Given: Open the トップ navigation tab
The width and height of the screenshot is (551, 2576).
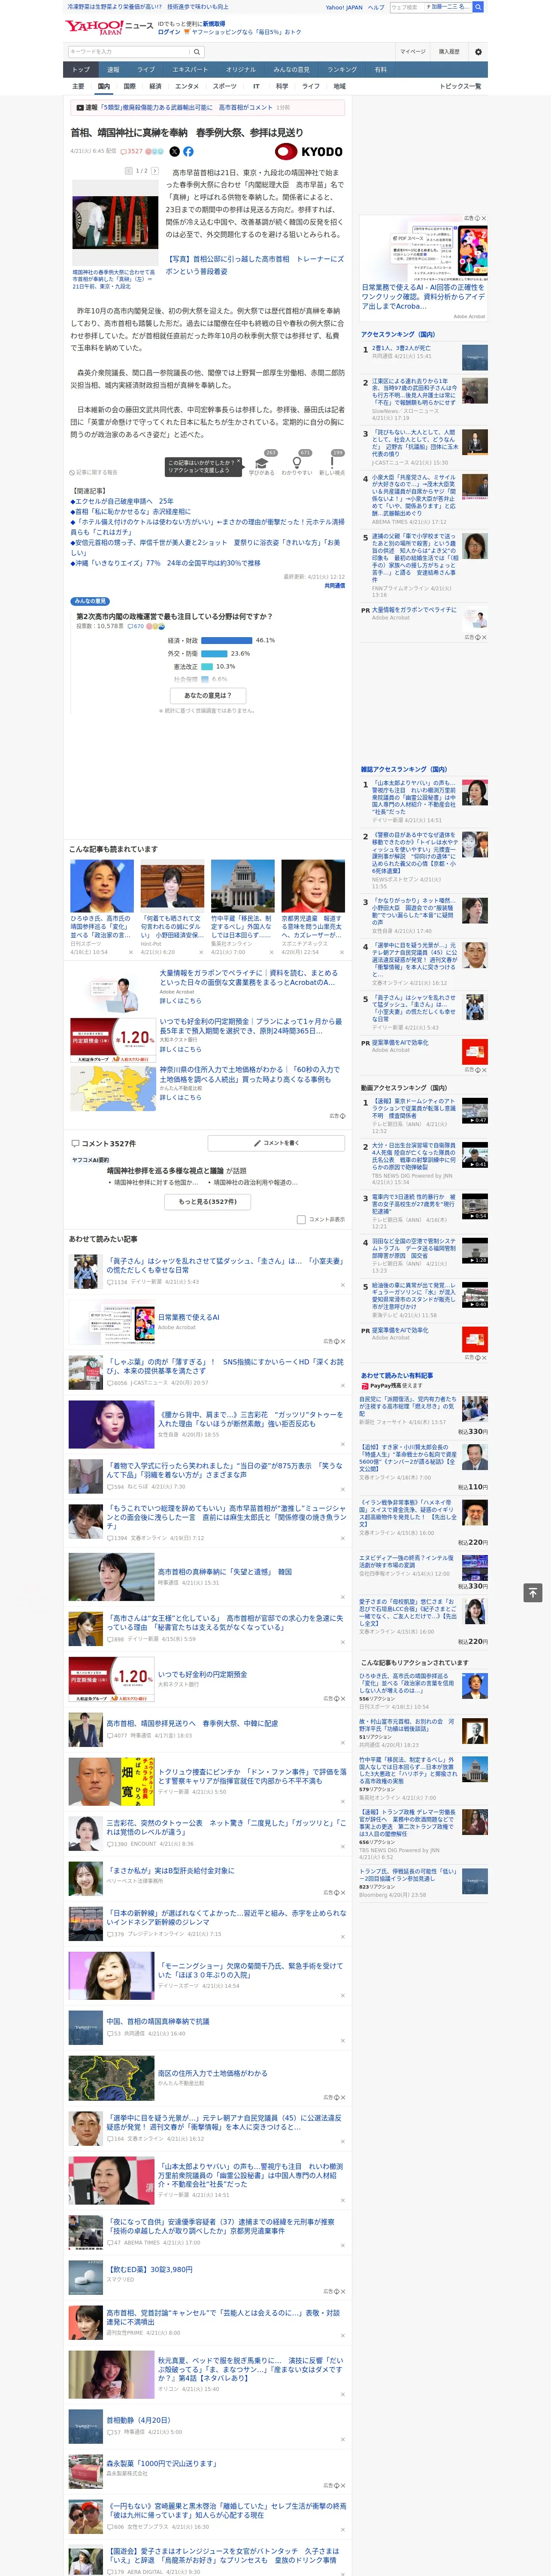Looking at the screenshot, I should (81, 70).
